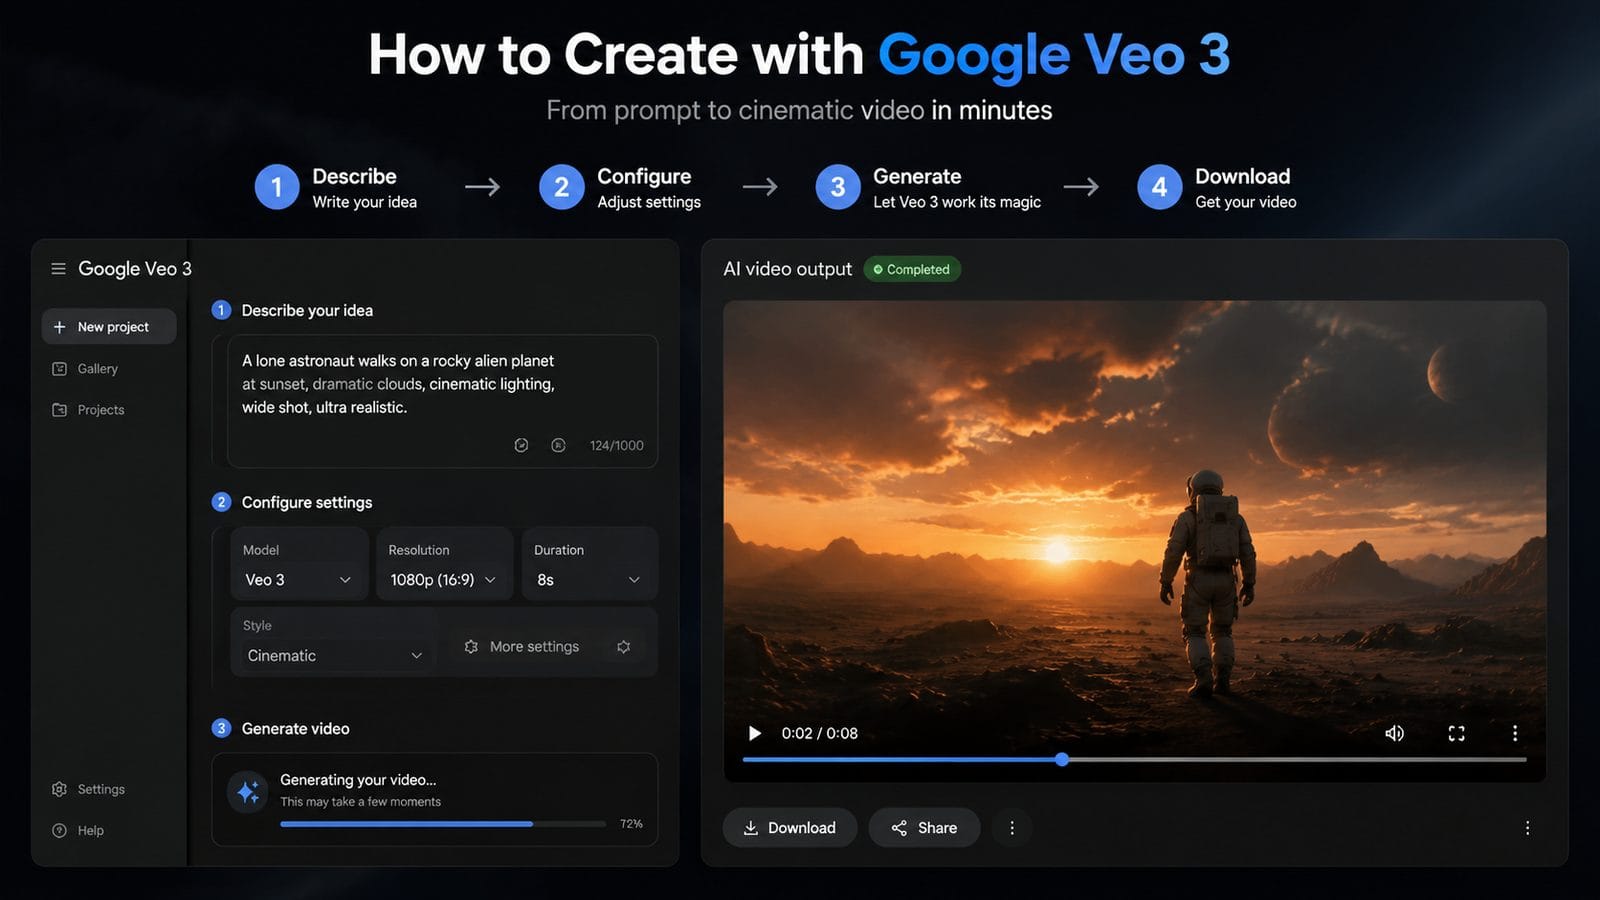Click the plus icon on New project
This screenshot has width=1600, height=900.
(59, 327)
